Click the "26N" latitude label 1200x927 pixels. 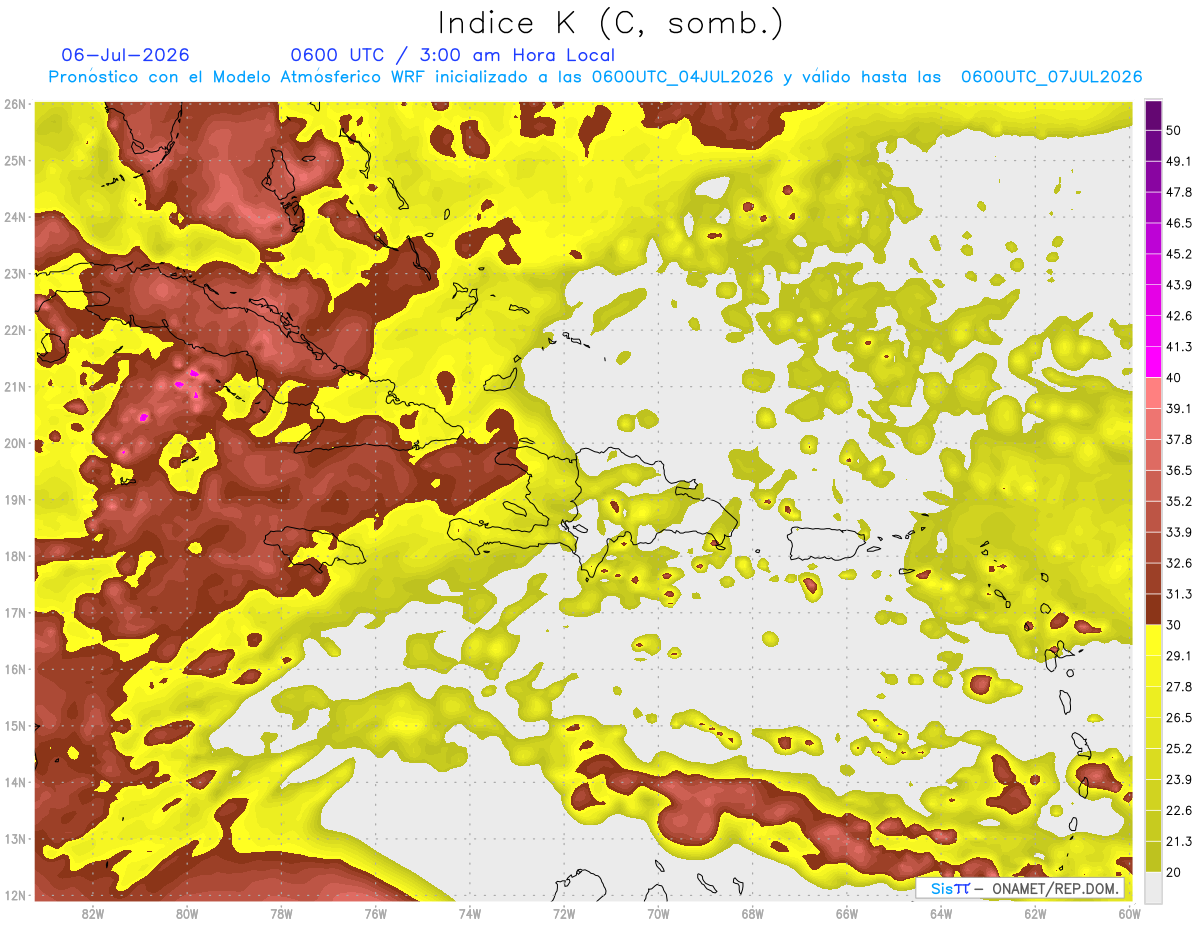[15, 104]
